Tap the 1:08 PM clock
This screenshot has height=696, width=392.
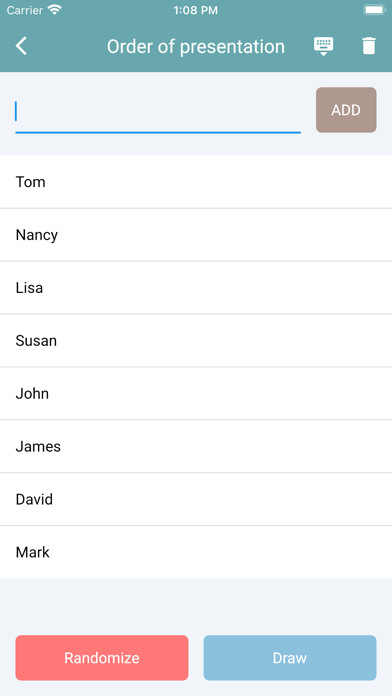pyautogui.click(x=196, y=10)
